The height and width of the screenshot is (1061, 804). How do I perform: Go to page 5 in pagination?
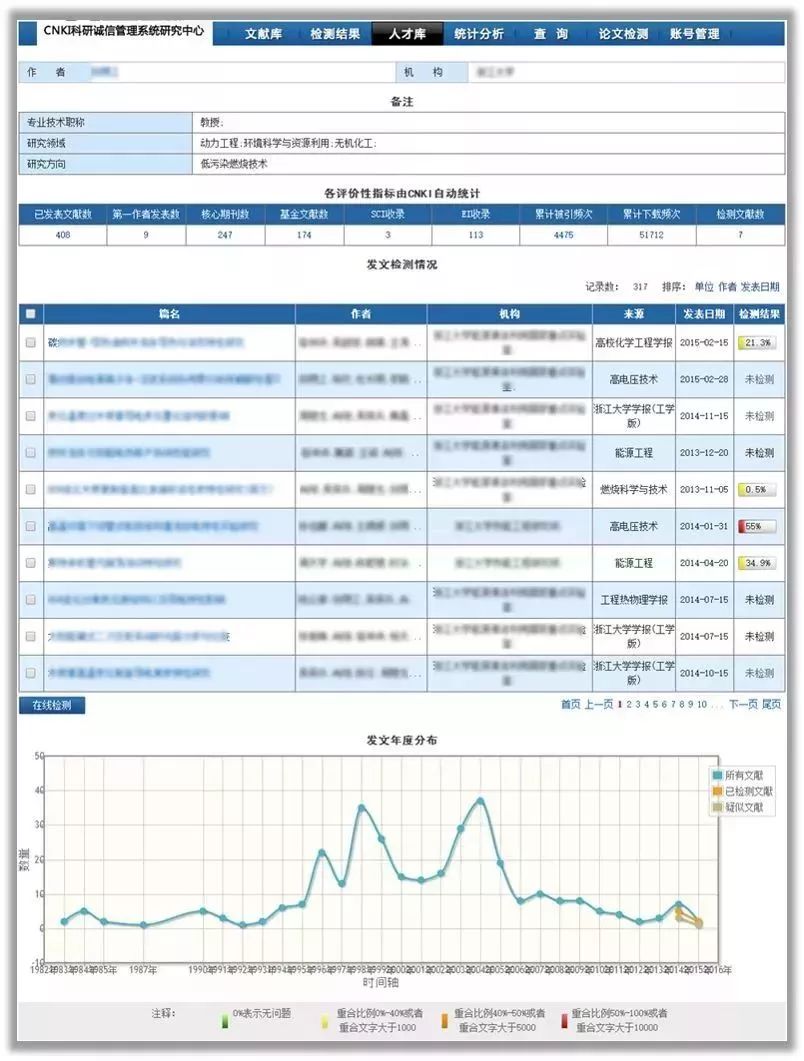(x=656, y=704)
